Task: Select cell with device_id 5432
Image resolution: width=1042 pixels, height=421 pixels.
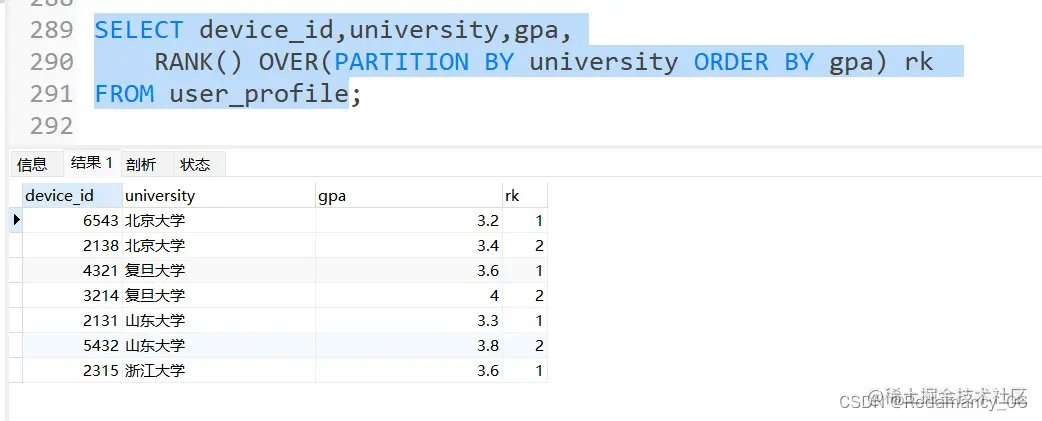Action: (72, 345)
